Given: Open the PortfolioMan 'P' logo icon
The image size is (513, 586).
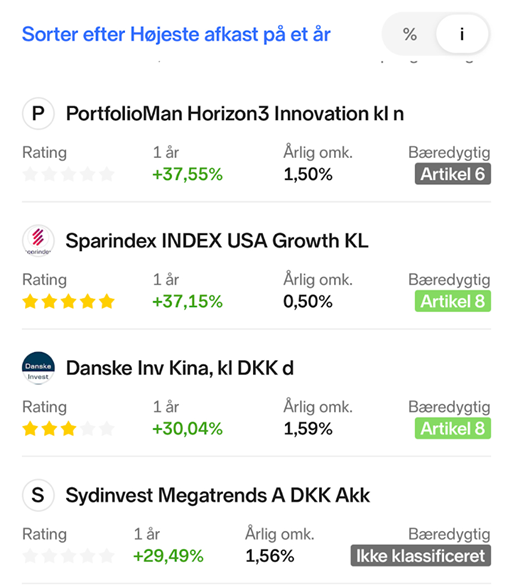Looking at the screenshot, I should (38, 113).
